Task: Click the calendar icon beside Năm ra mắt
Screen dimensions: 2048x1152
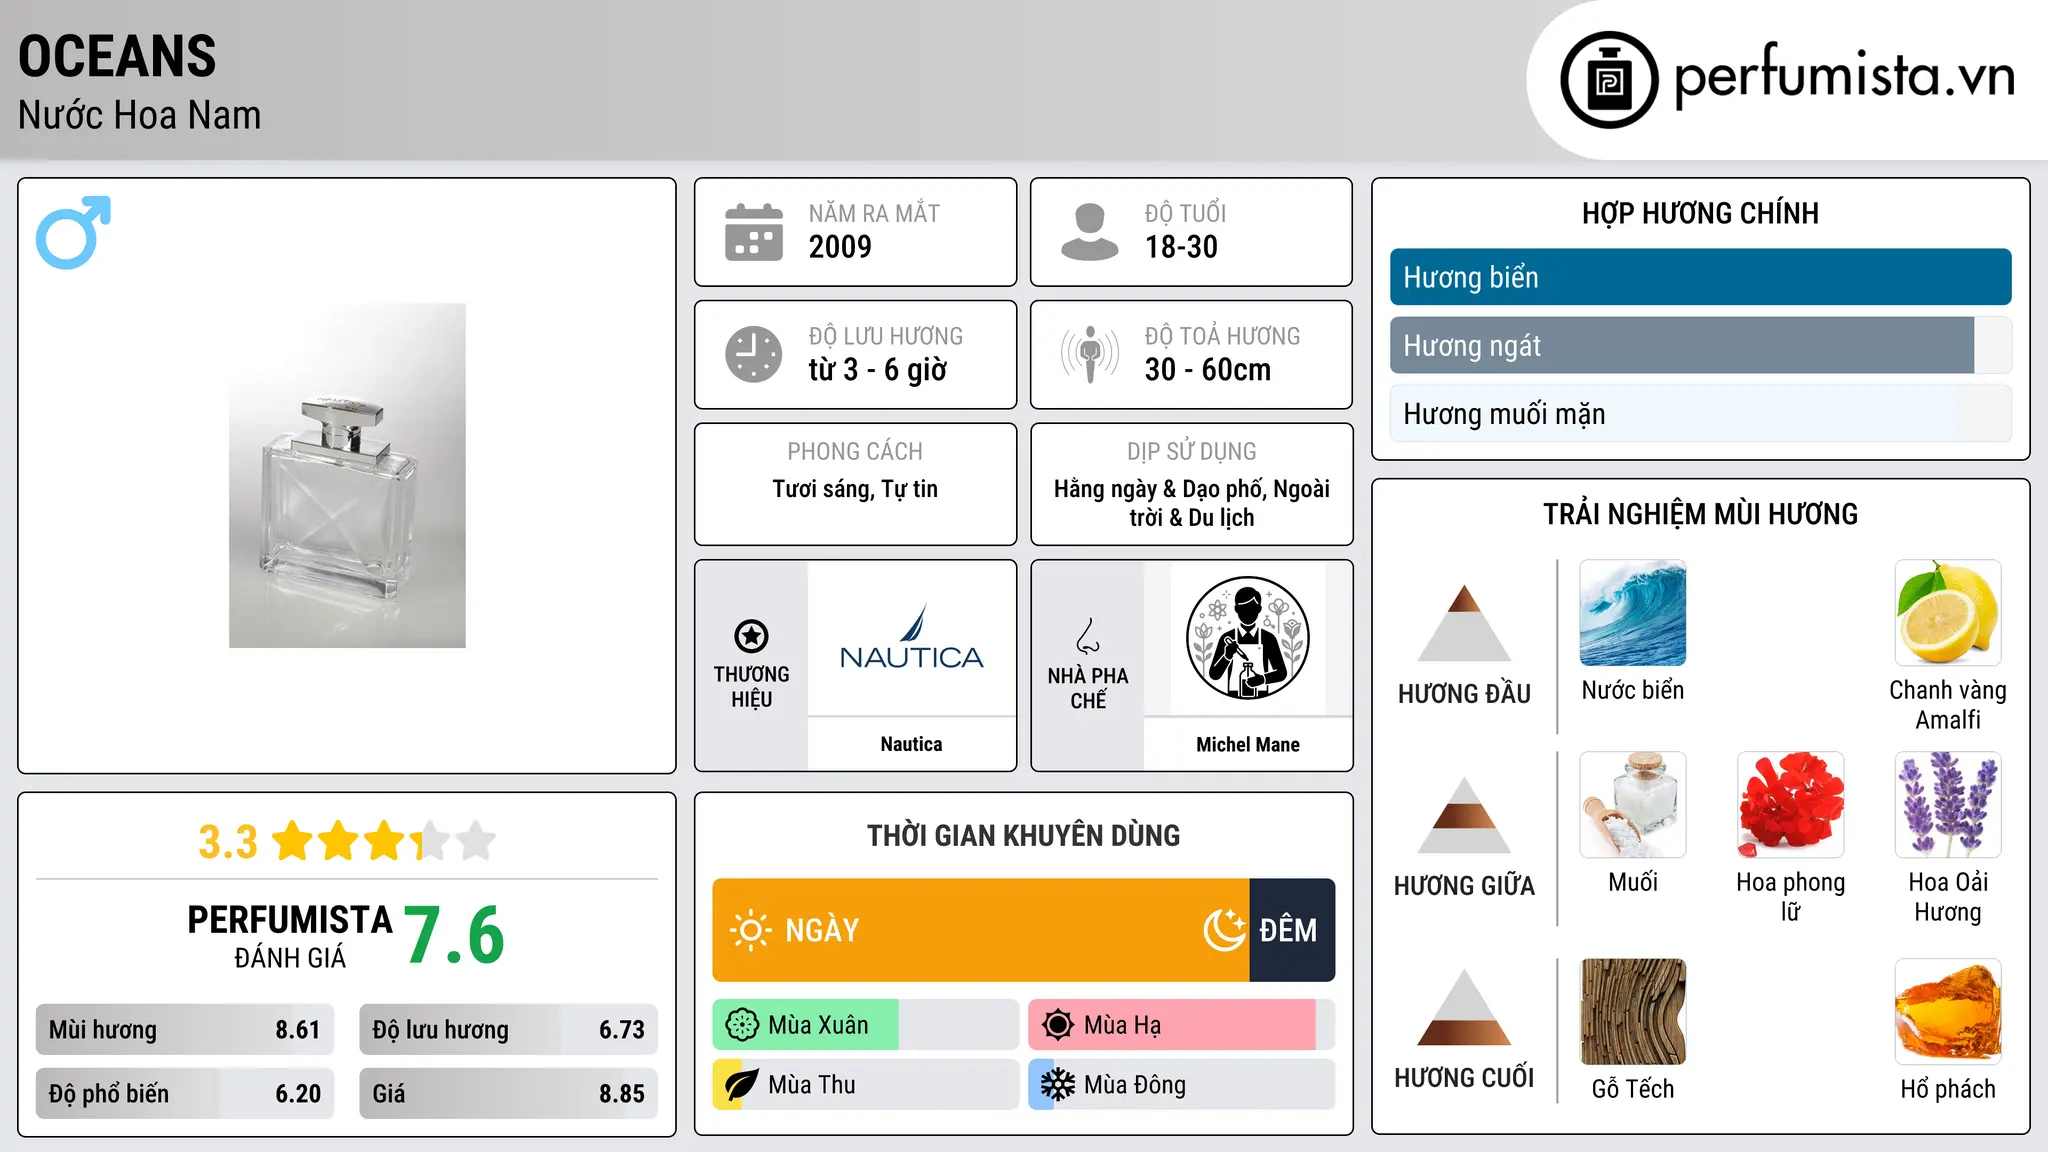Action: (754, 232)
